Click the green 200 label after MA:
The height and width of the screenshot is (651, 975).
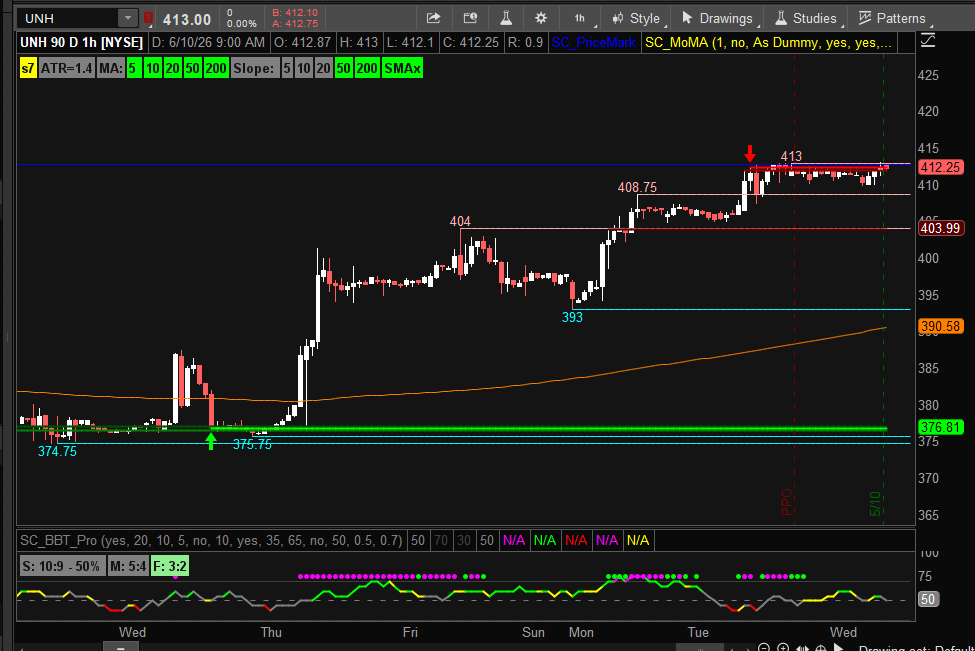(x=216, y=68)
